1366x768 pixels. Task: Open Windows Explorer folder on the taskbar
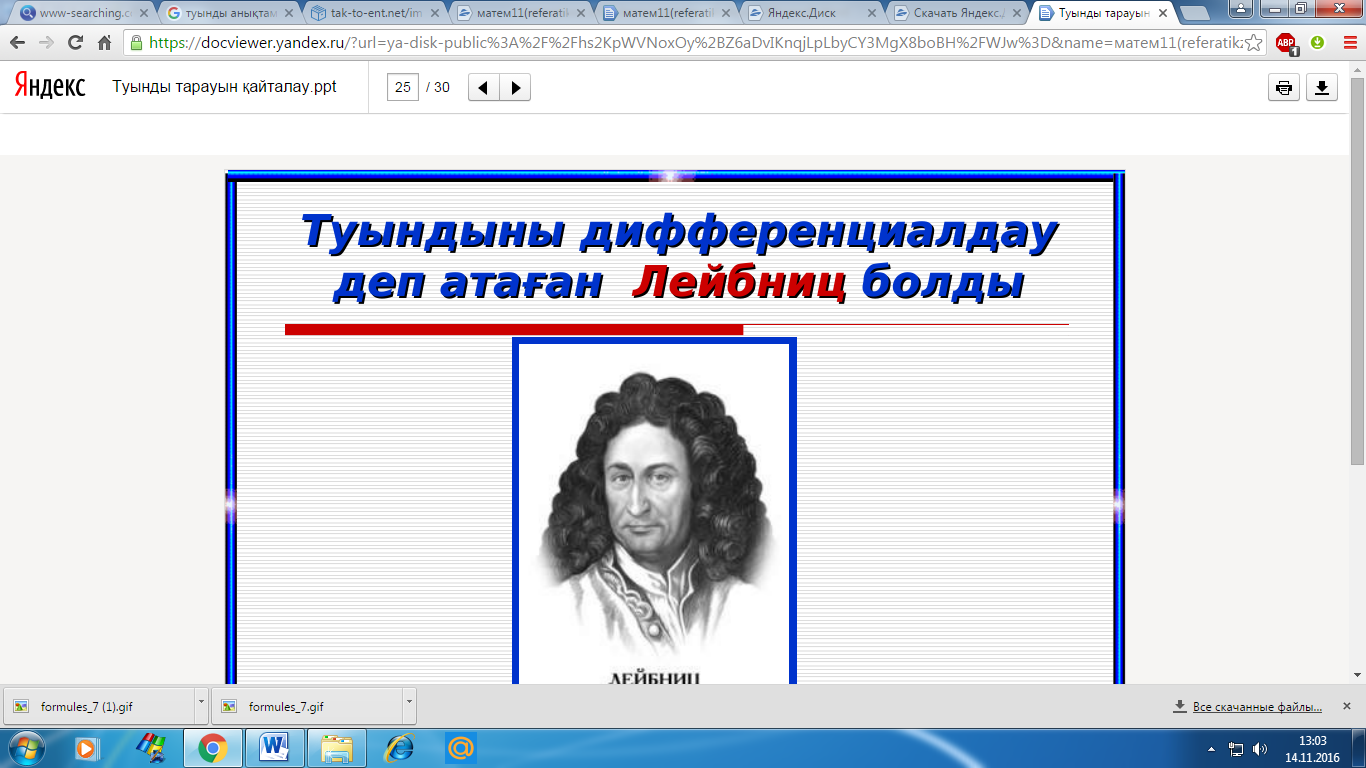(x=337, y=748)
